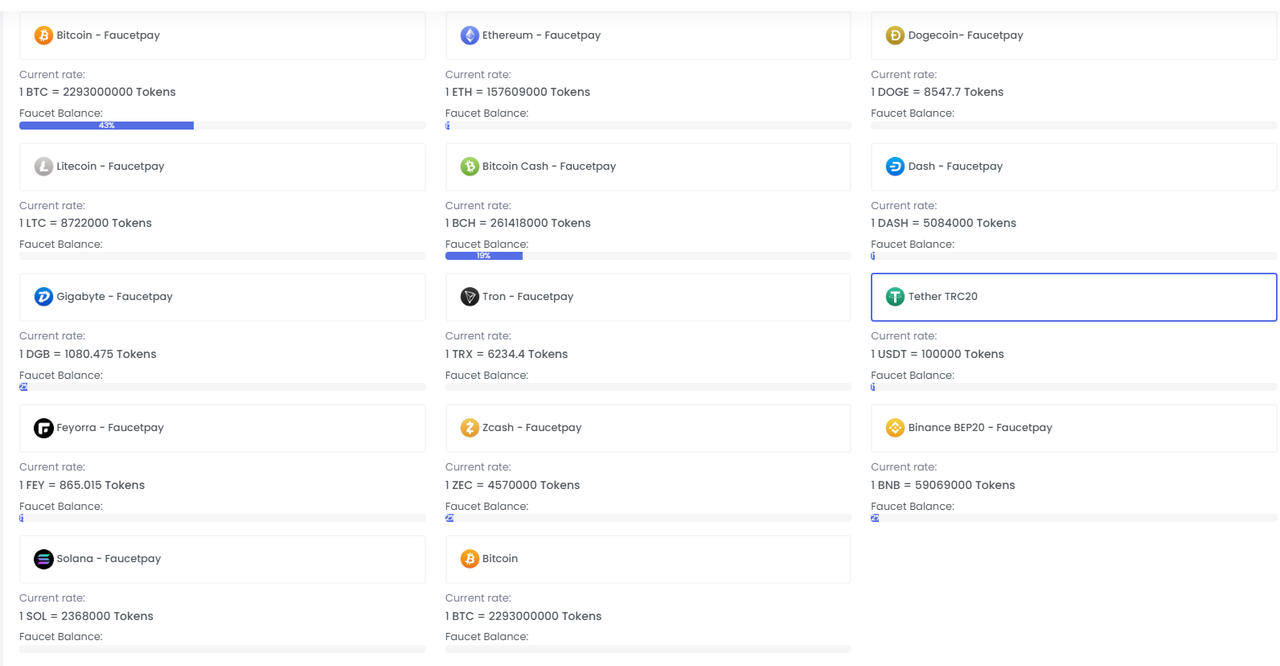
Task: Click rate text 1 USDT = 100000 Tokens
Action: (x=937, y=354)
